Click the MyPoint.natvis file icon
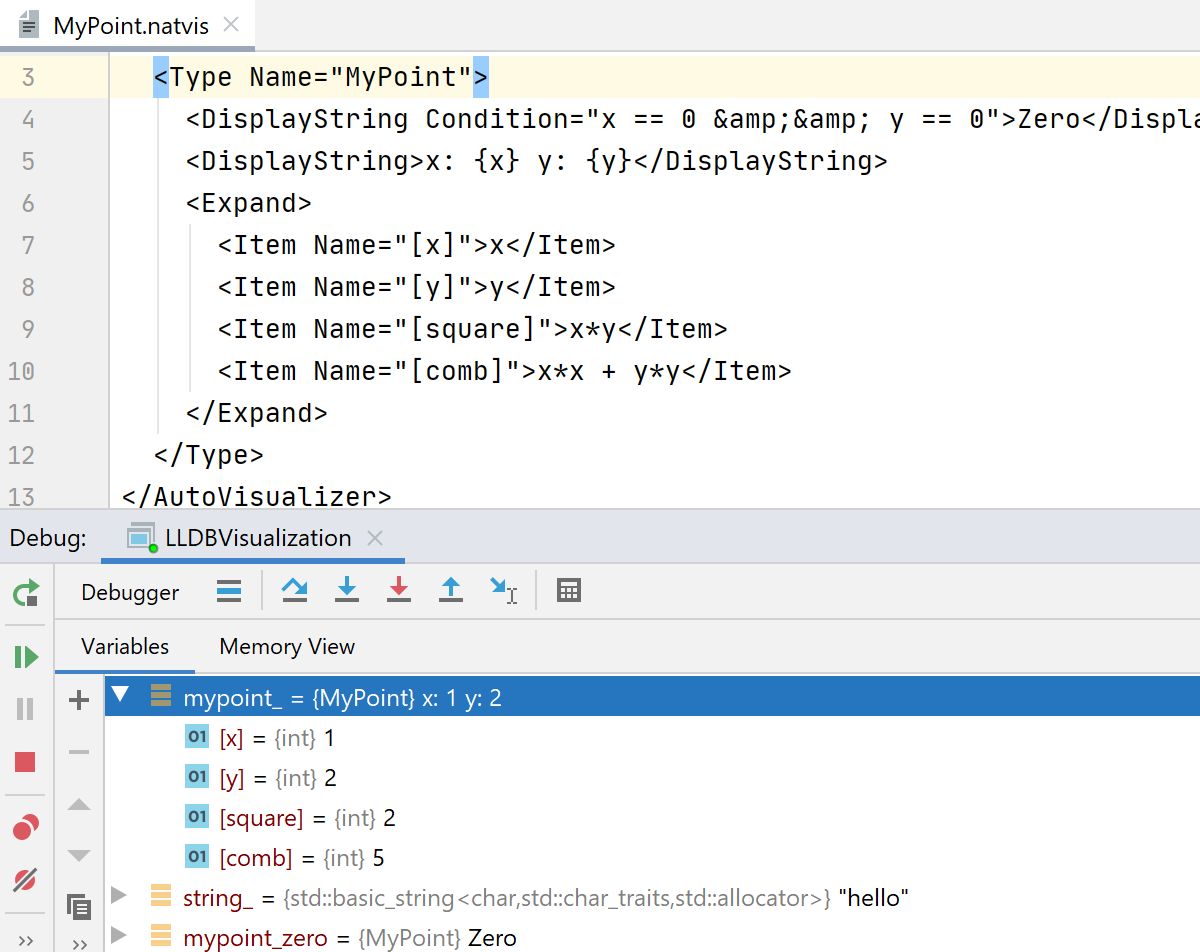This screenshot has height=952, width=1200. (29, 25)
